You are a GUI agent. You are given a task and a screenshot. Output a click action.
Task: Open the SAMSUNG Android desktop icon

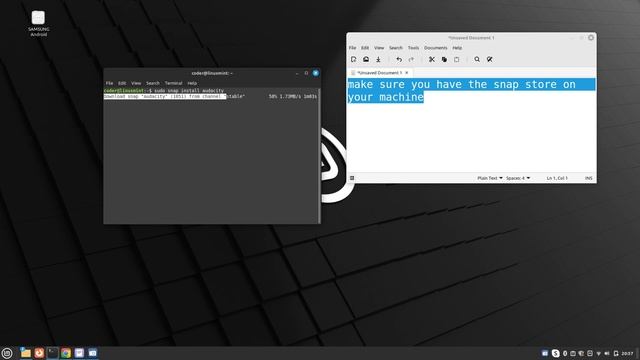[x=38, y=23]
